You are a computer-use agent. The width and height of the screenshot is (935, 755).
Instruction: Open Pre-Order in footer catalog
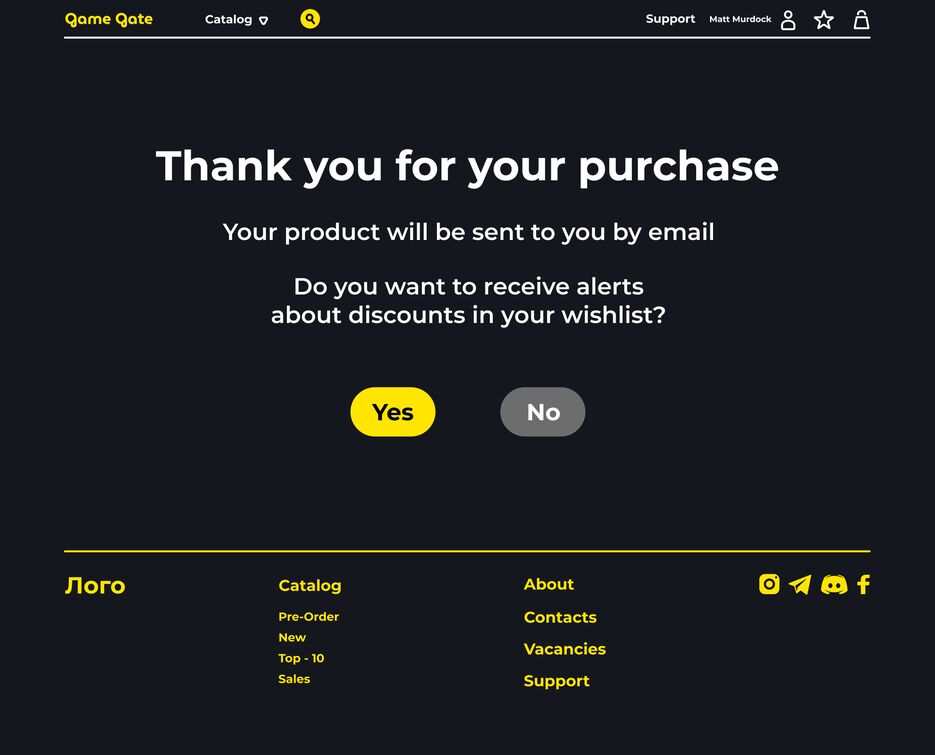[x=308, y=617]
